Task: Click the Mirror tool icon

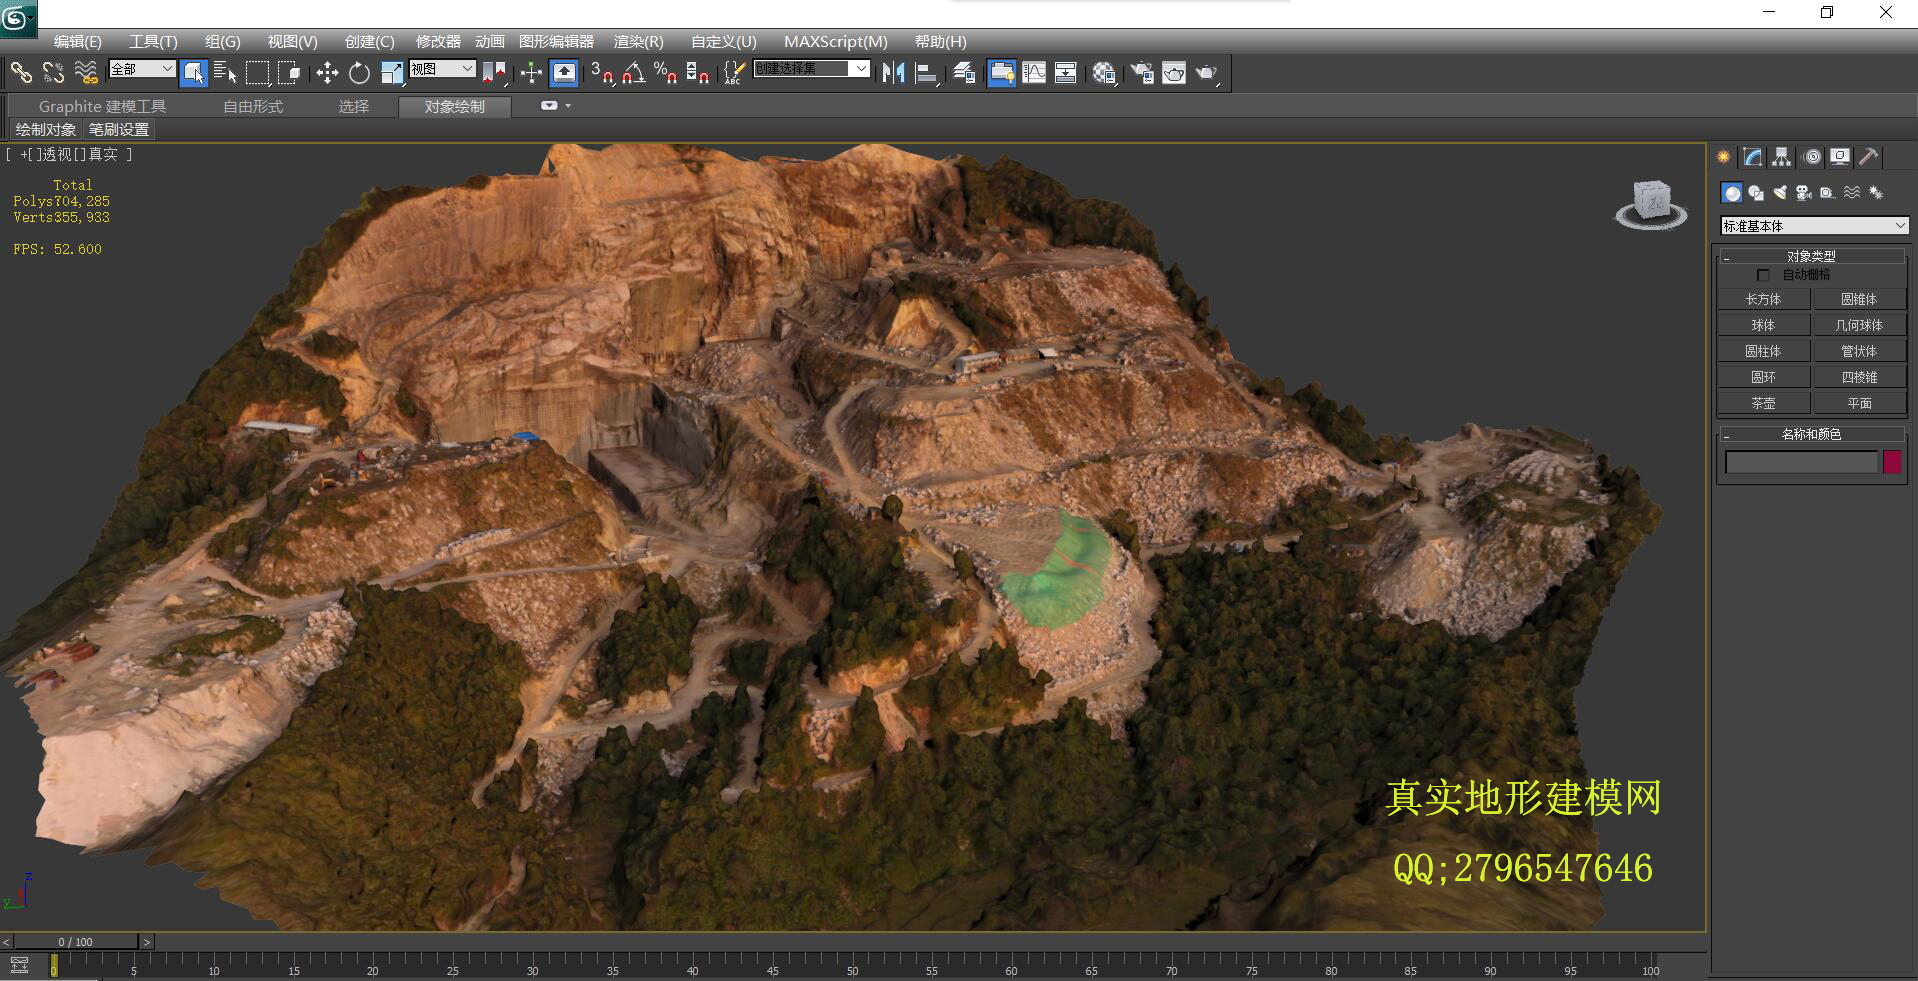Action: pos(893,72)
